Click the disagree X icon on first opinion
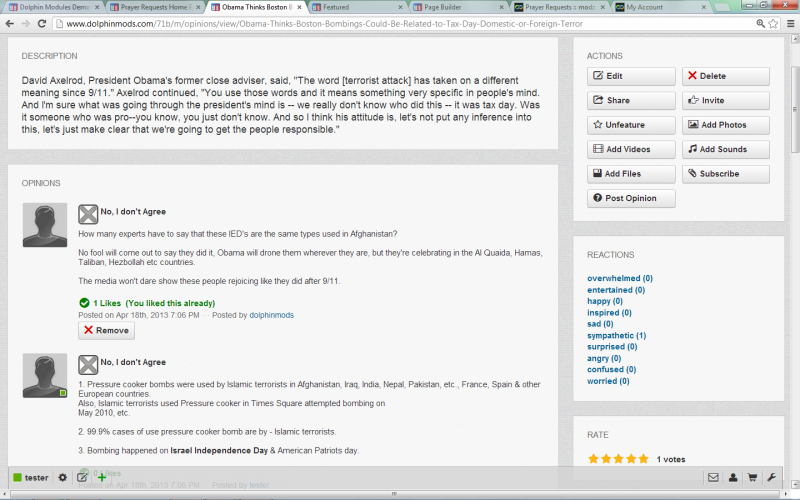 pyautogui.click(x=88, y=214)
